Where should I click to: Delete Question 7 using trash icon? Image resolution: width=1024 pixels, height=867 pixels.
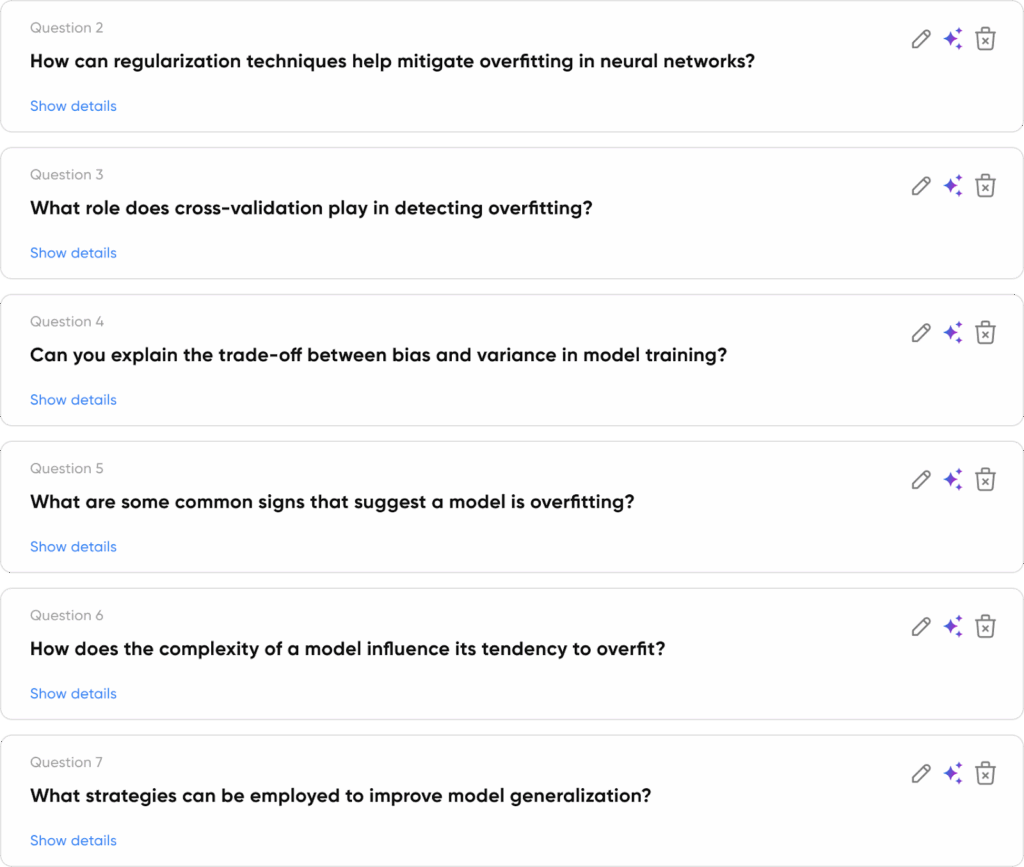pyautogui.click(x=985, y=774)
